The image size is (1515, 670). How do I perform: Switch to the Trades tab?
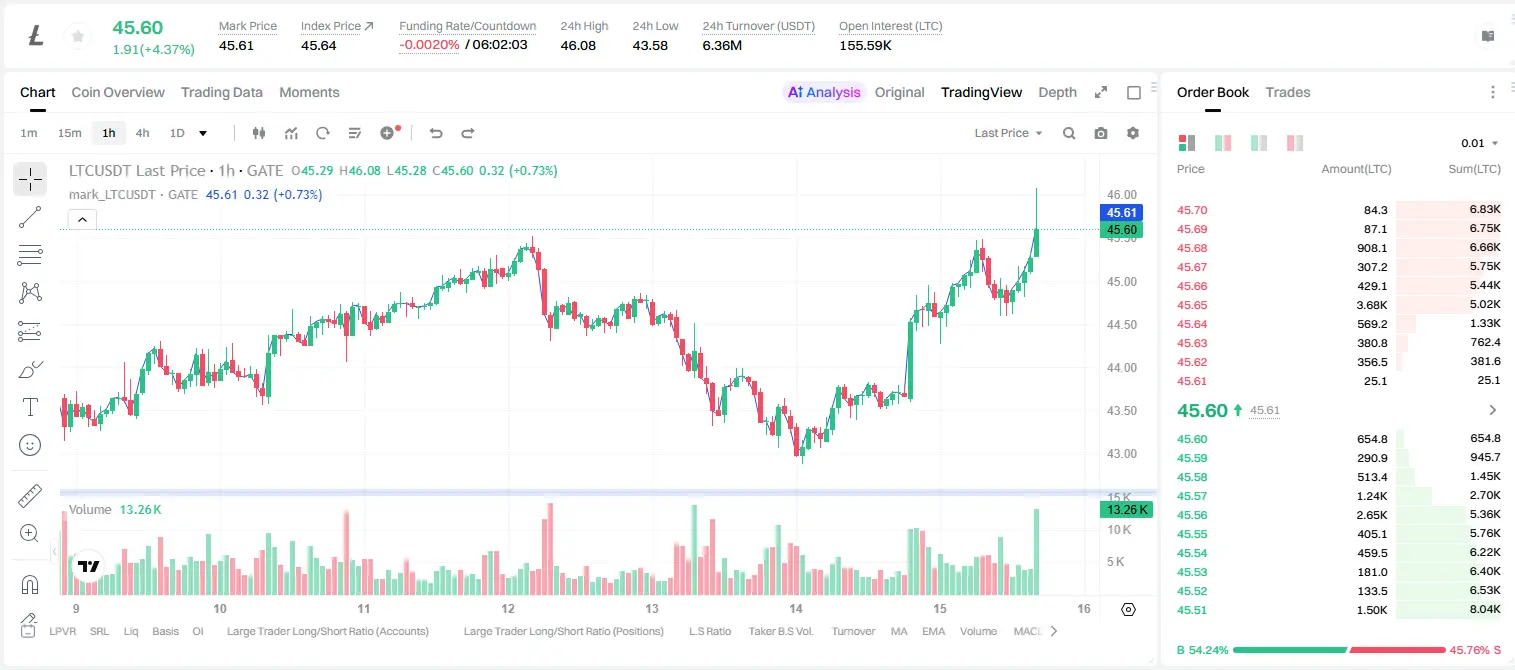pyautogui.click(x=1287, y=92)
